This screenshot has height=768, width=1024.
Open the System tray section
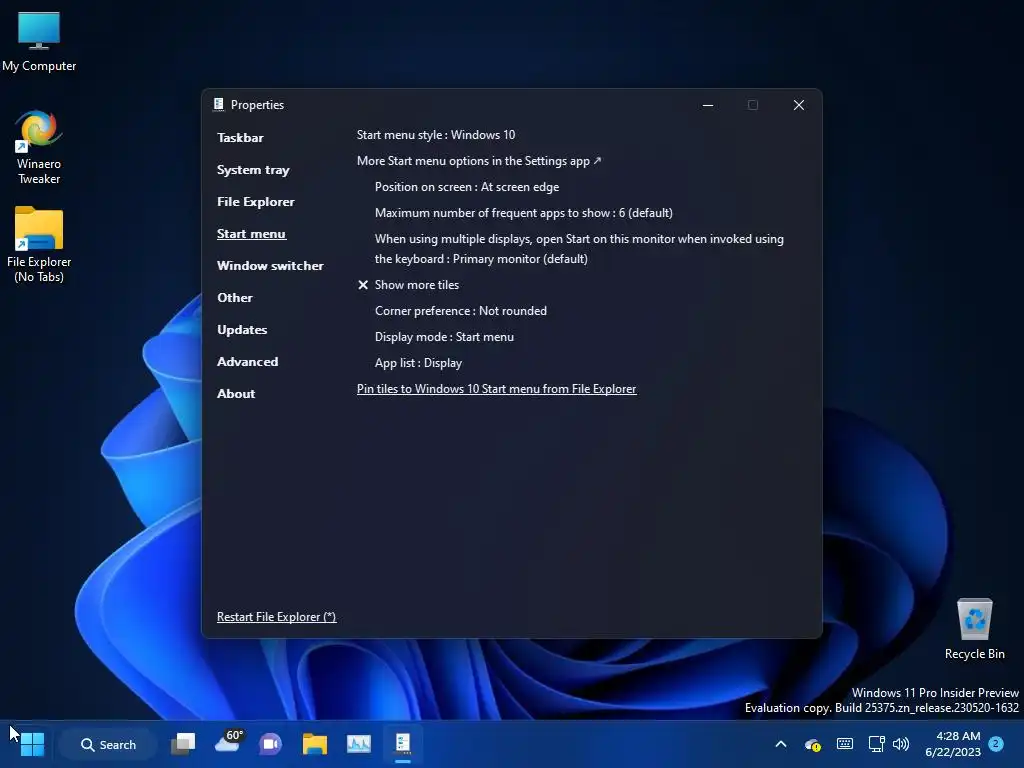253,170
